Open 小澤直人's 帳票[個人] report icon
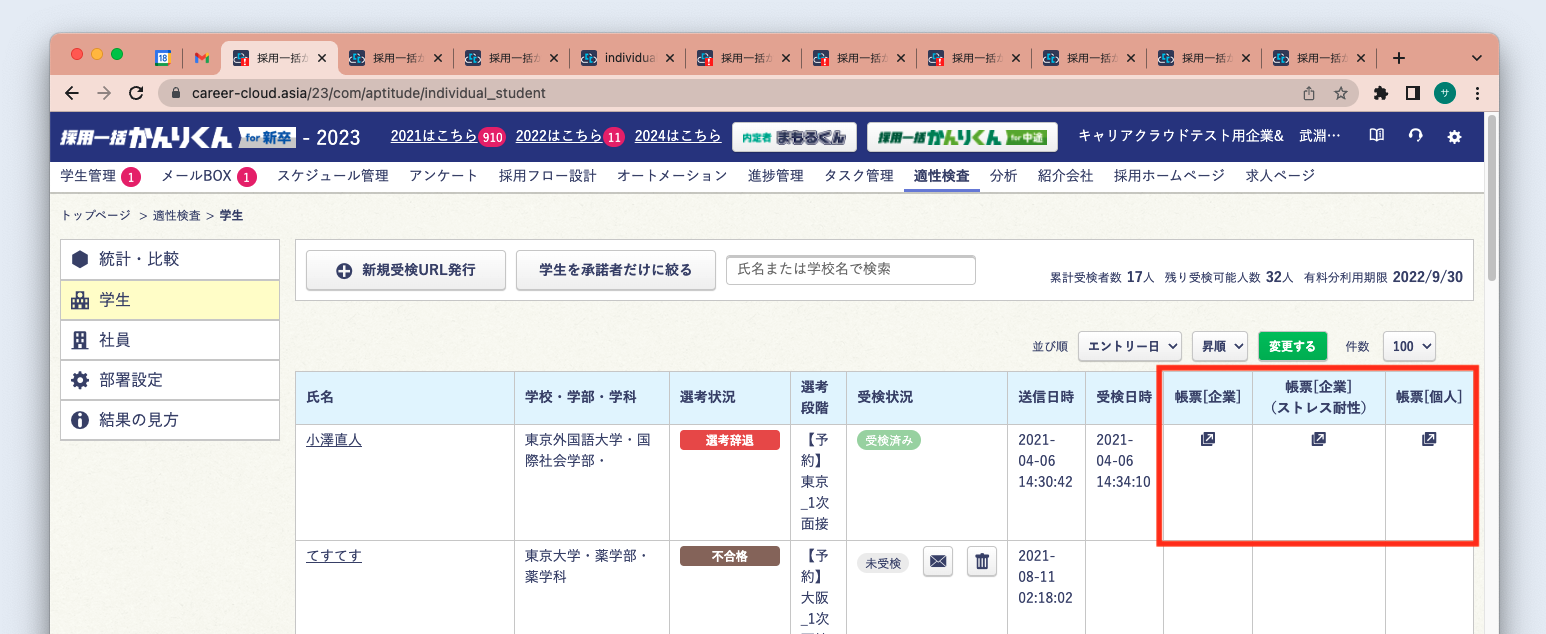 point(1429,437)
